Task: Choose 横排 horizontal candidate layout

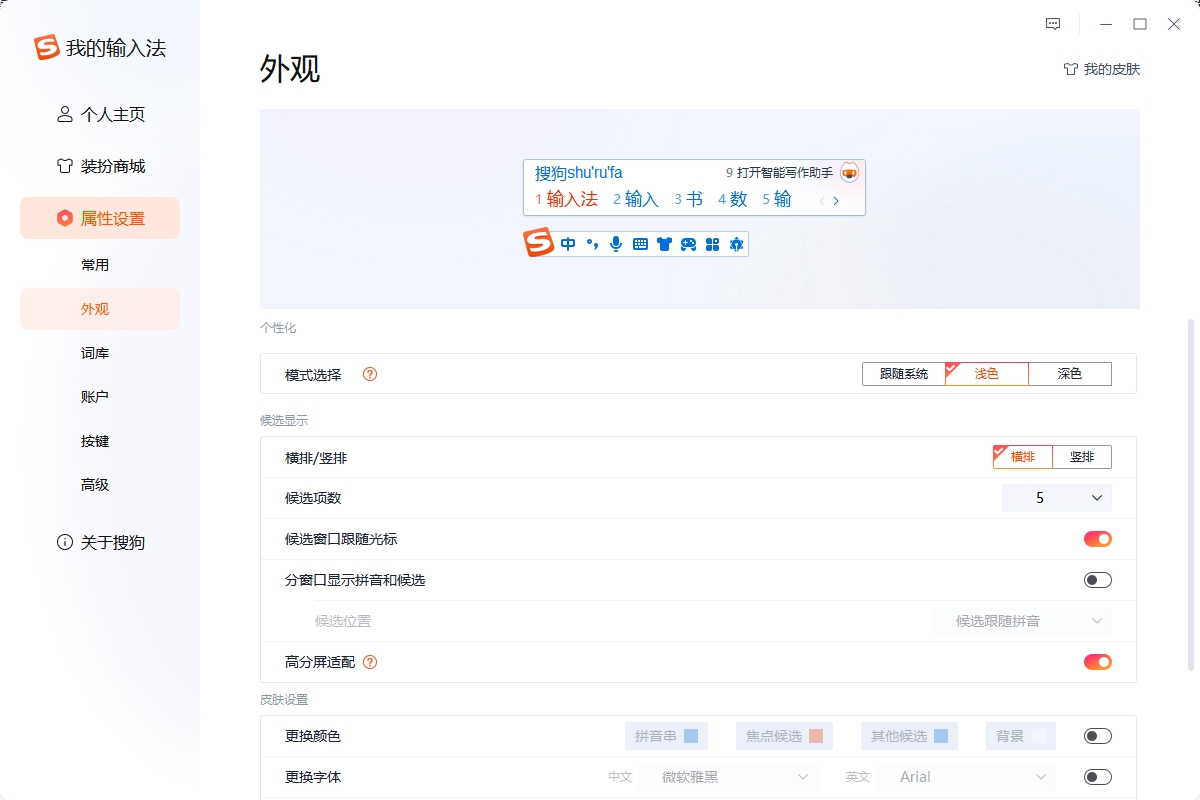Action: click(1023, 457)
